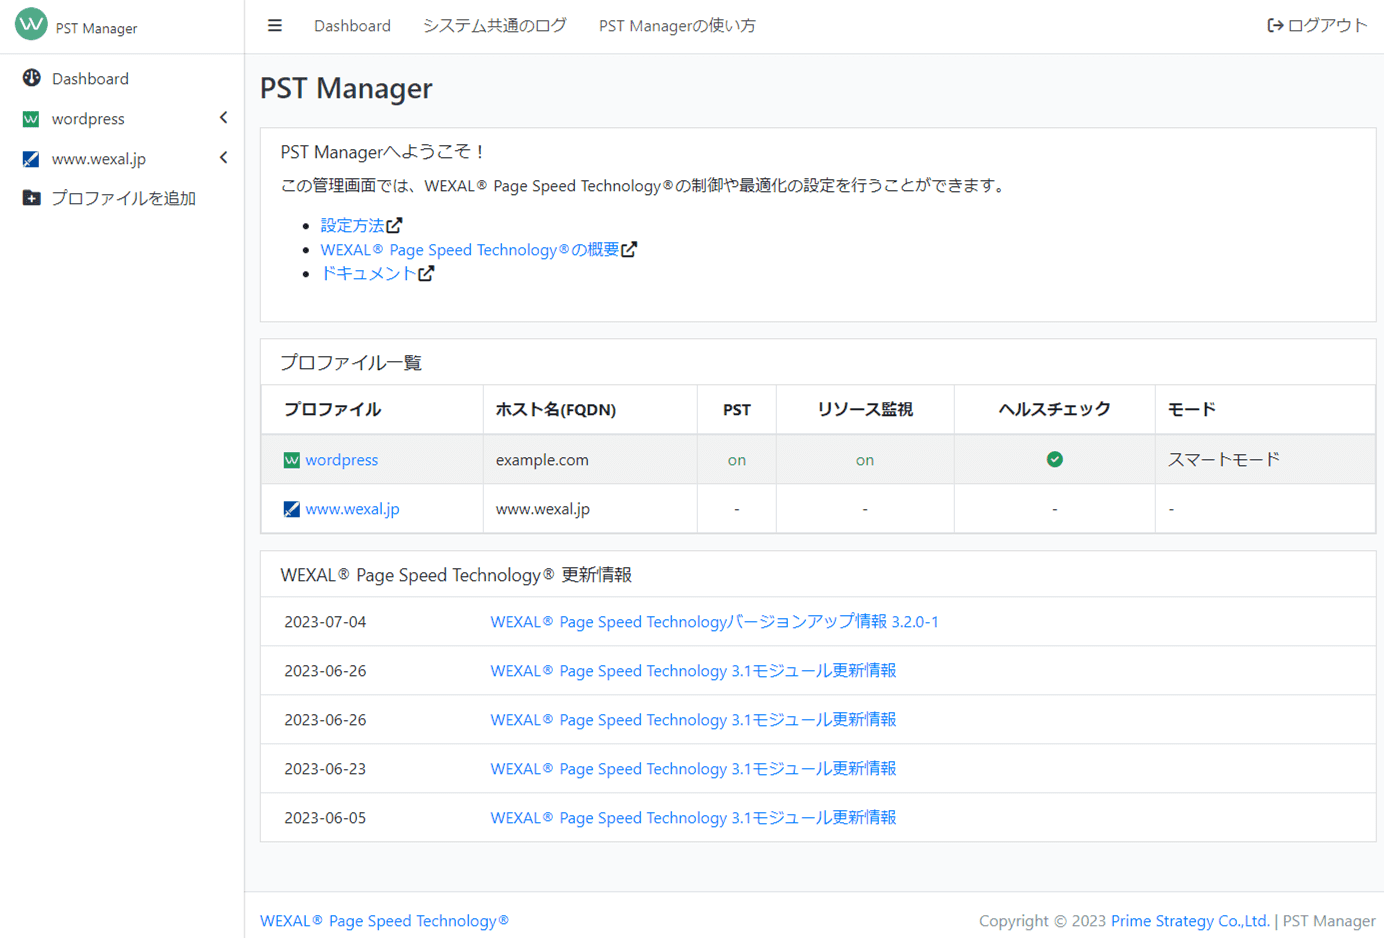
Task: Select プロファイルを追加 in the sidebar
Action: [x=122, y=198]
